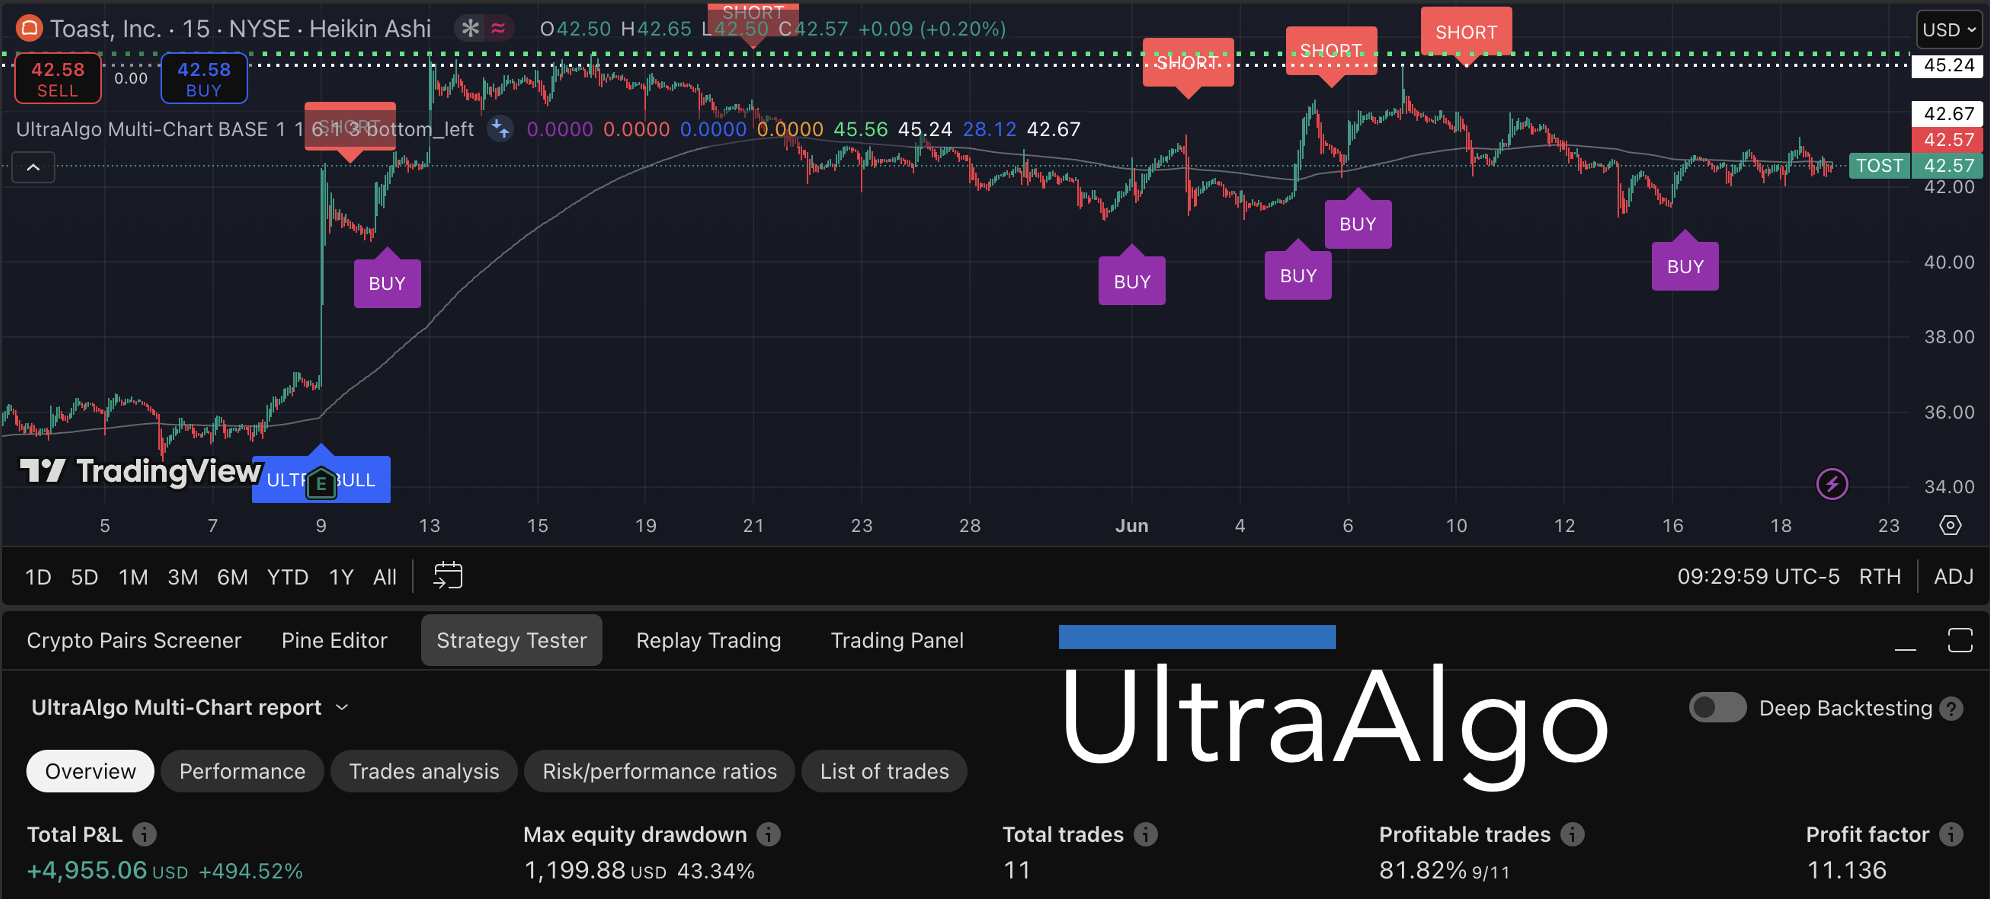Set the chart range to 3M
The height and width of the screenshot is (900, 1990).
point(183,577)
